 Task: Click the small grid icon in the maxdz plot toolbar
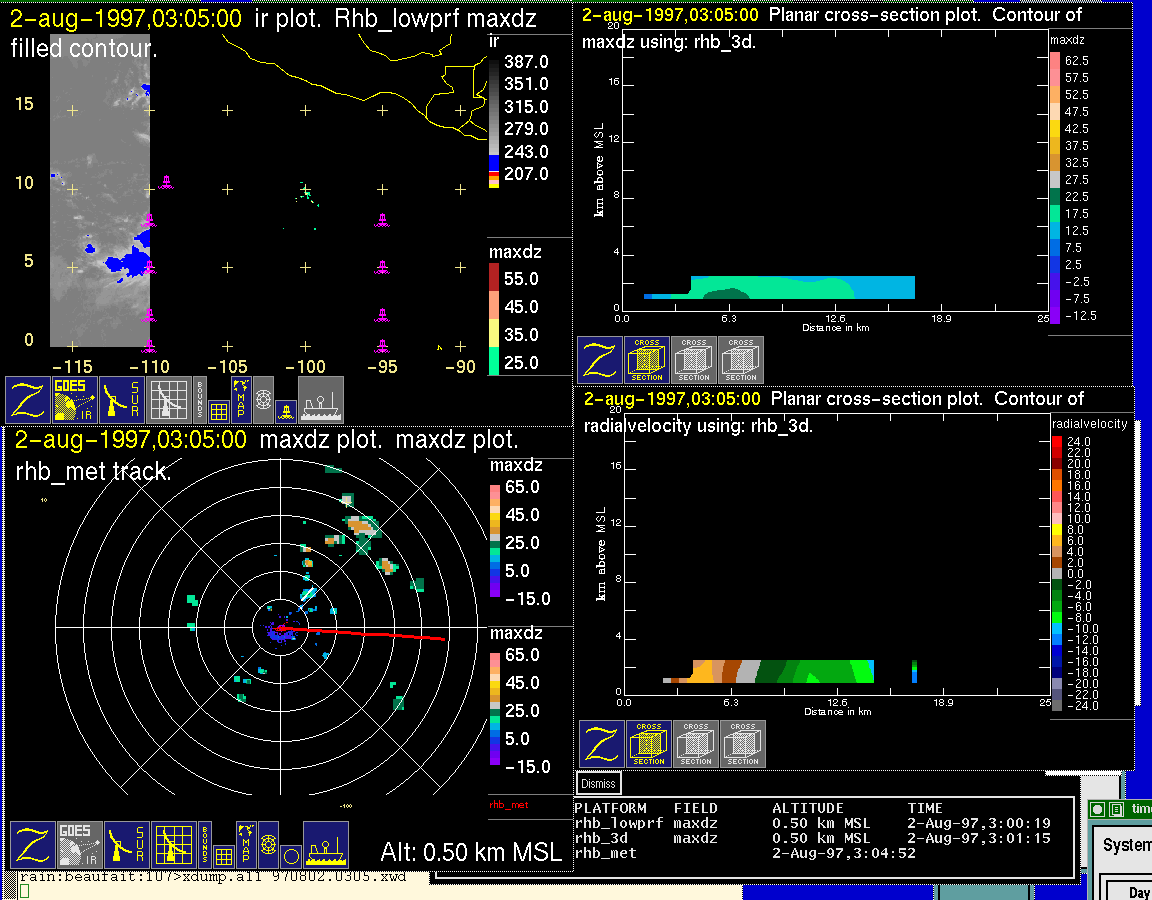pos(224,856)
